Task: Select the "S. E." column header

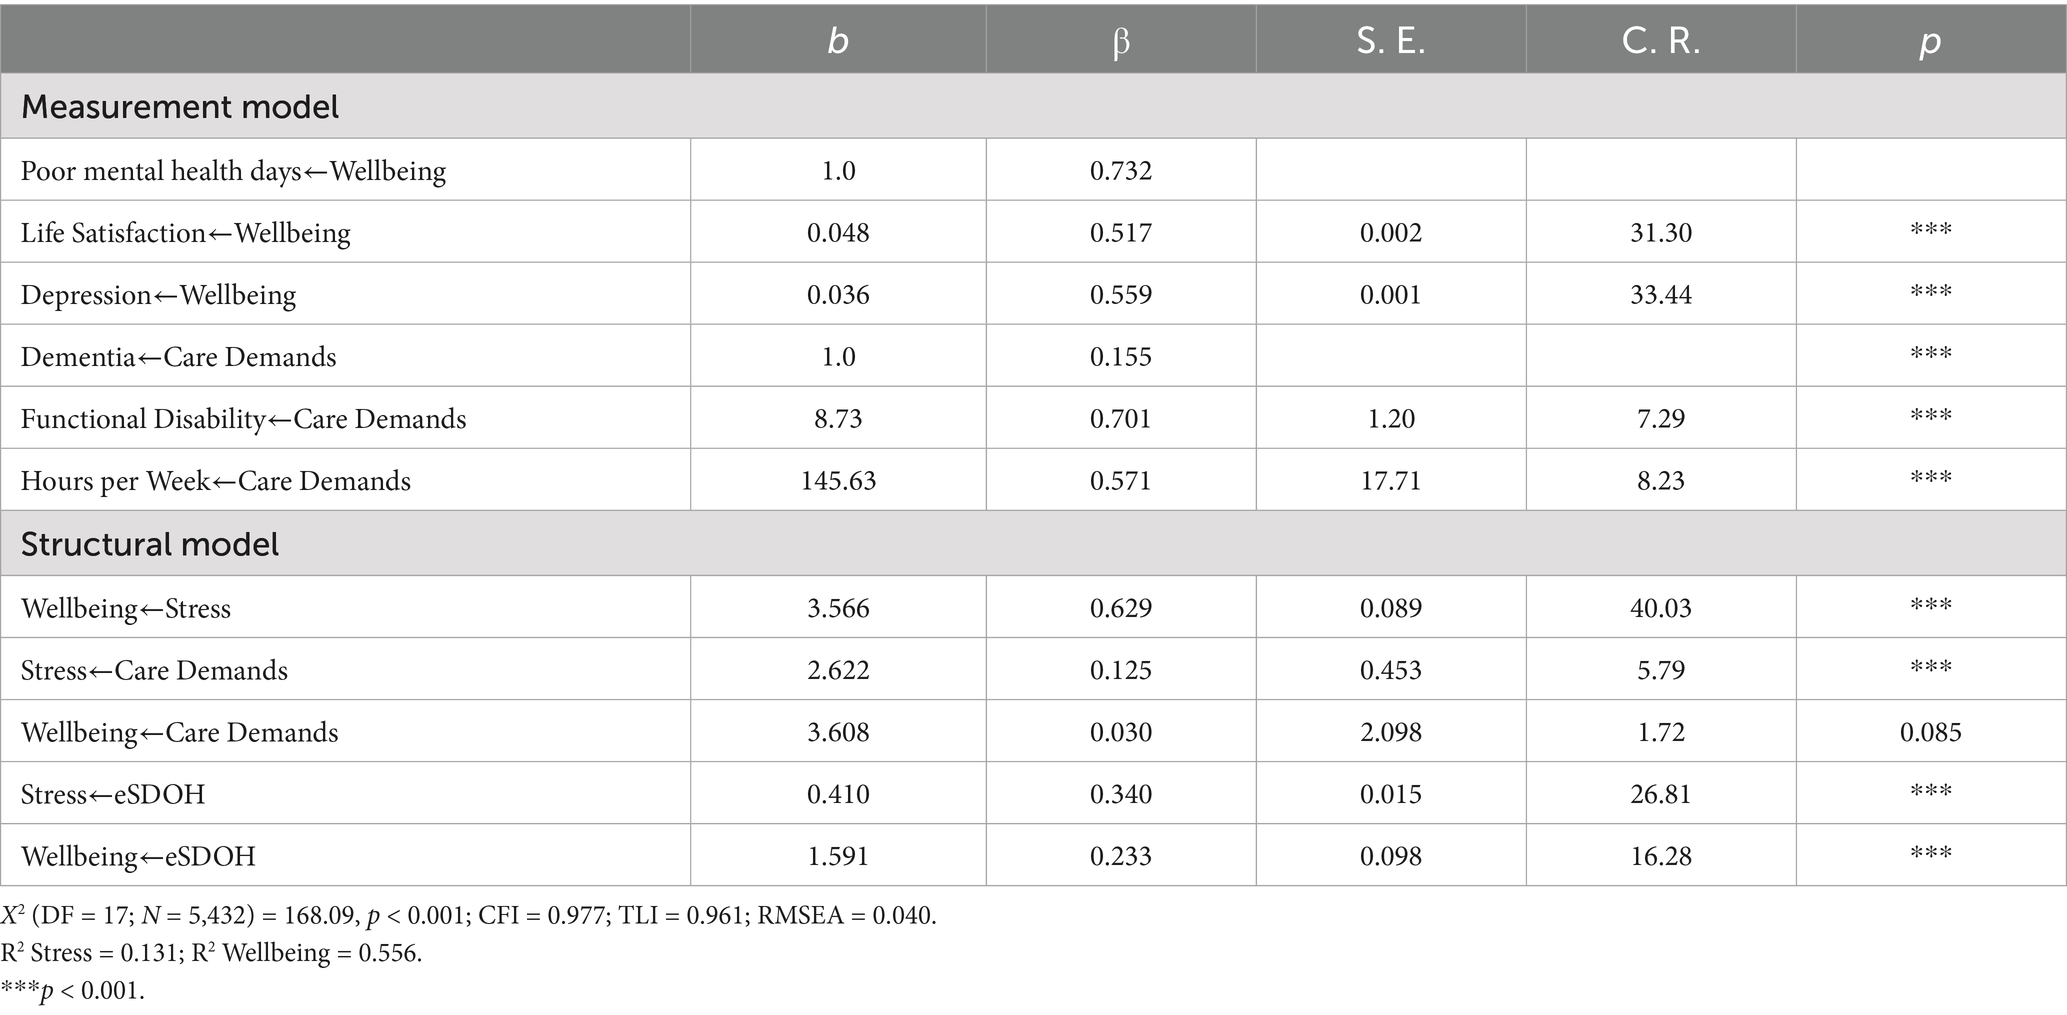Action: (1390, 41)
